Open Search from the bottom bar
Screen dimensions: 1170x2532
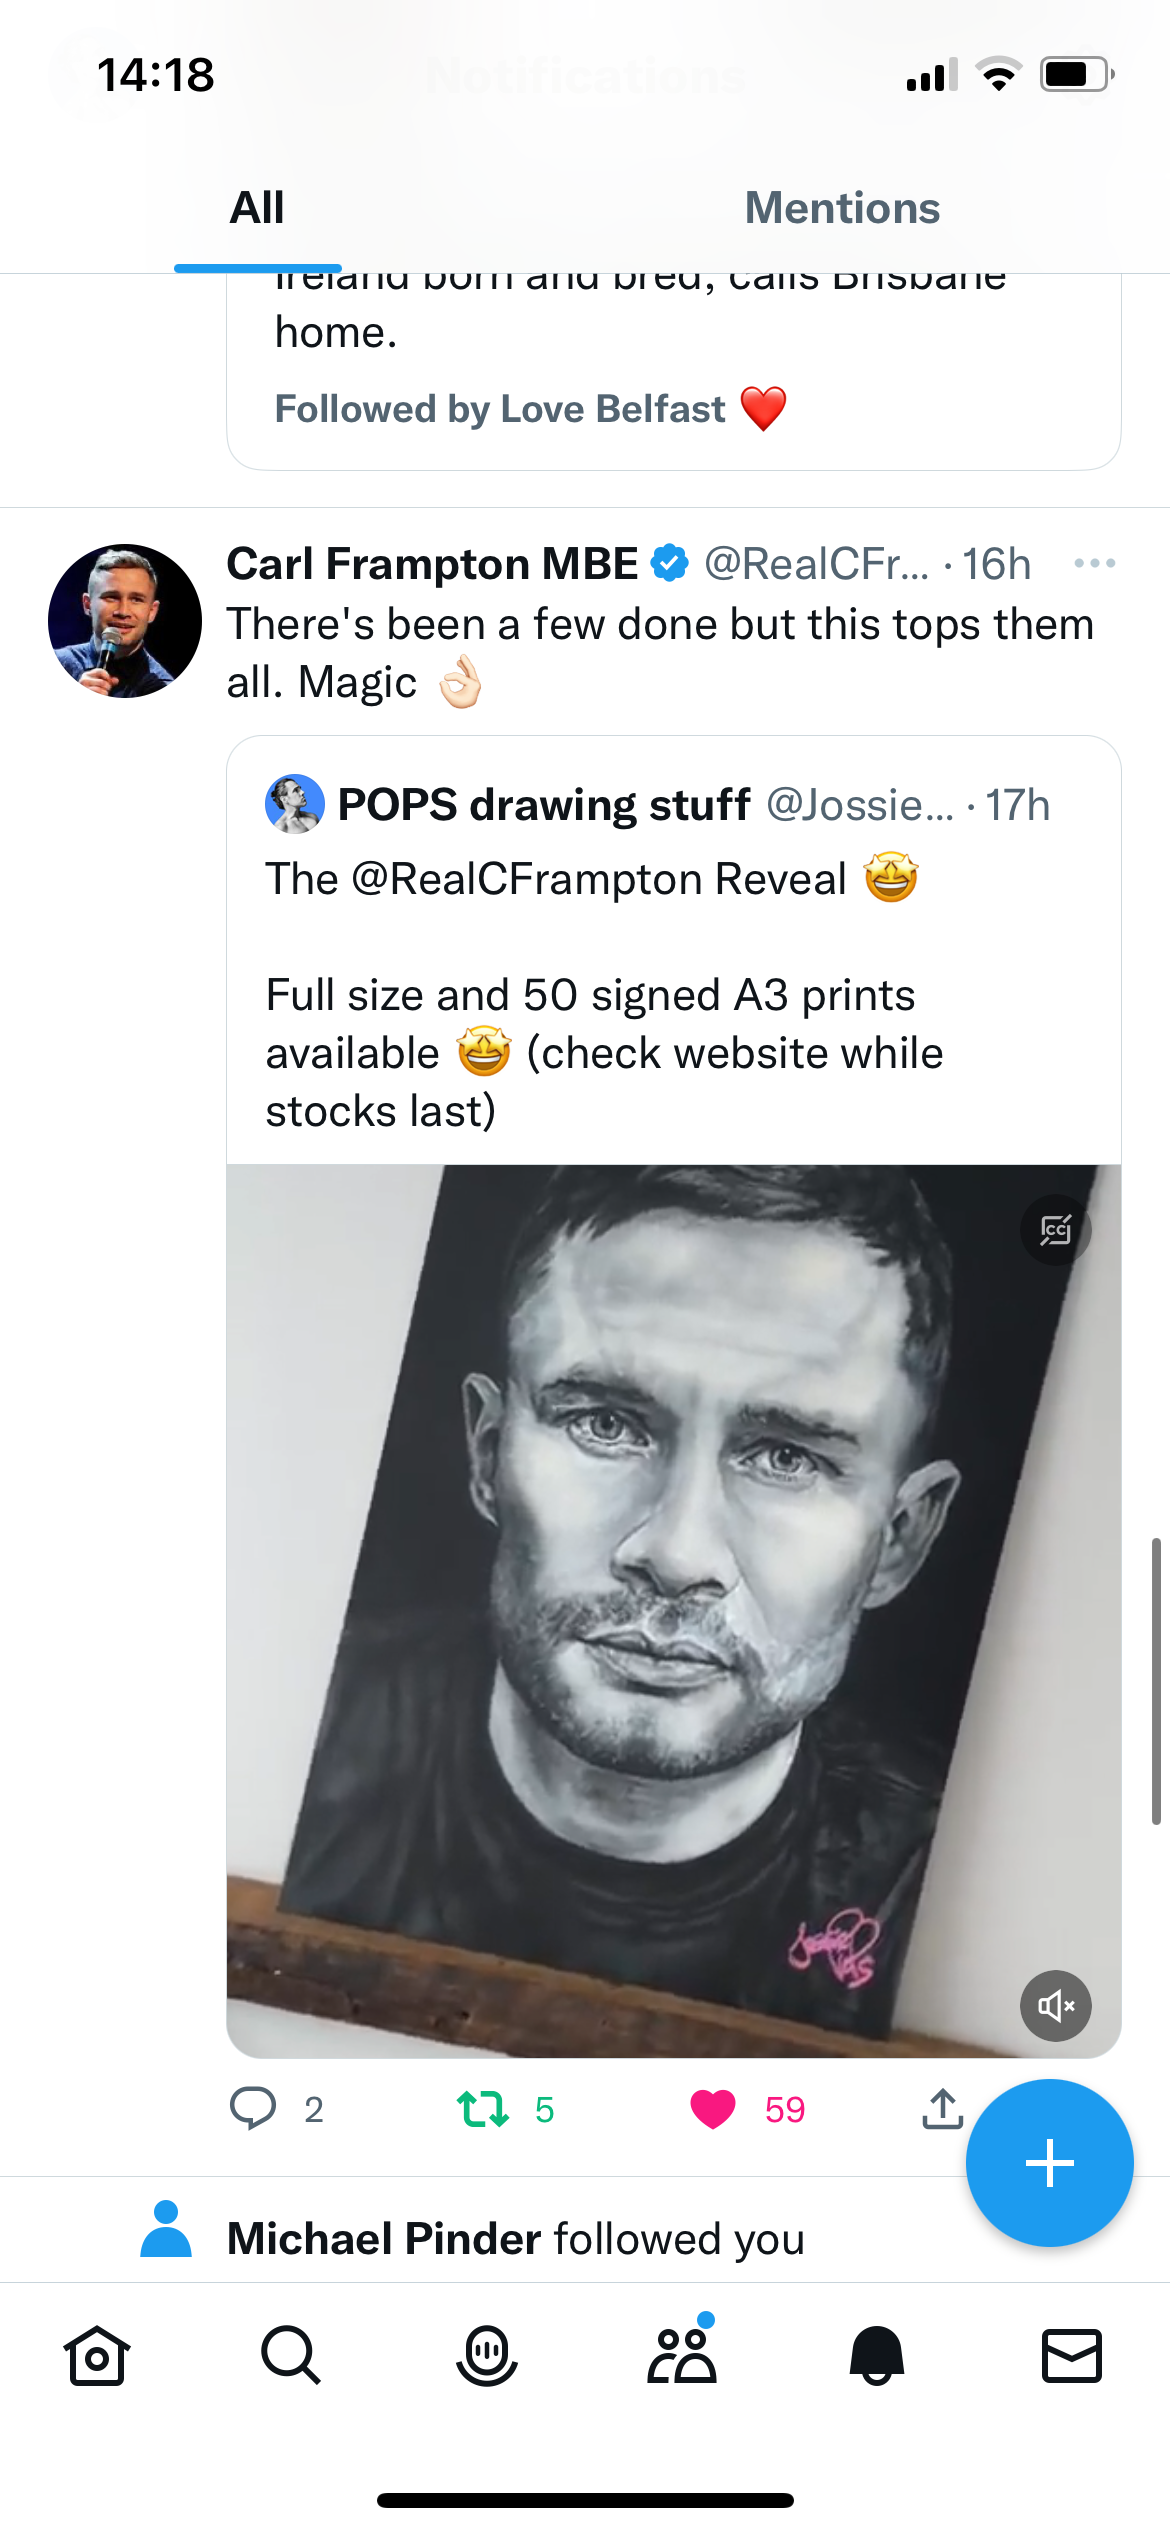(x=291, y=2357)
